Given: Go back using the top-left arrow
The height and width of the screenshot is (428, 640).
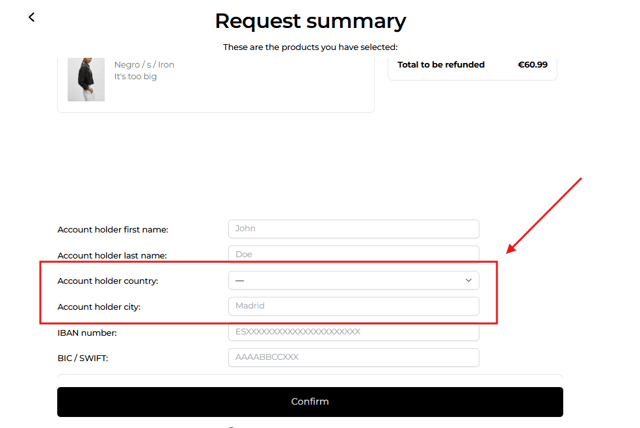Looking at the screenshot, I should tap(31, 17).
